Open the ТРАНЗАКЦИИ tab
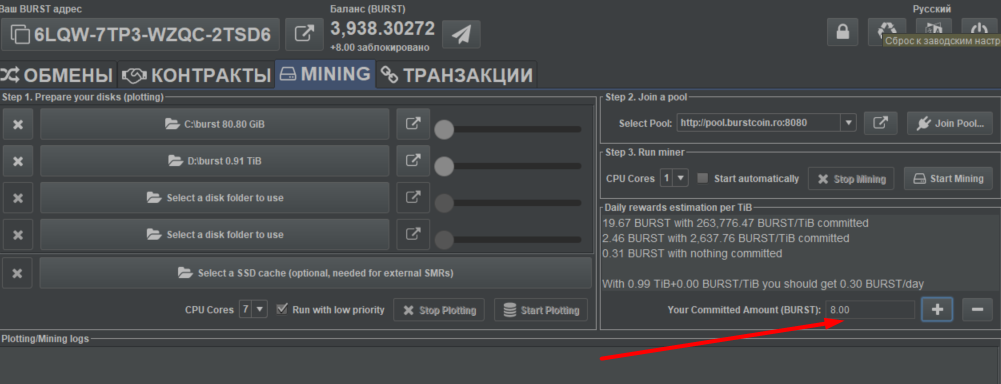The width and height of the screenshot is (1001, 384). coord(456,75)
